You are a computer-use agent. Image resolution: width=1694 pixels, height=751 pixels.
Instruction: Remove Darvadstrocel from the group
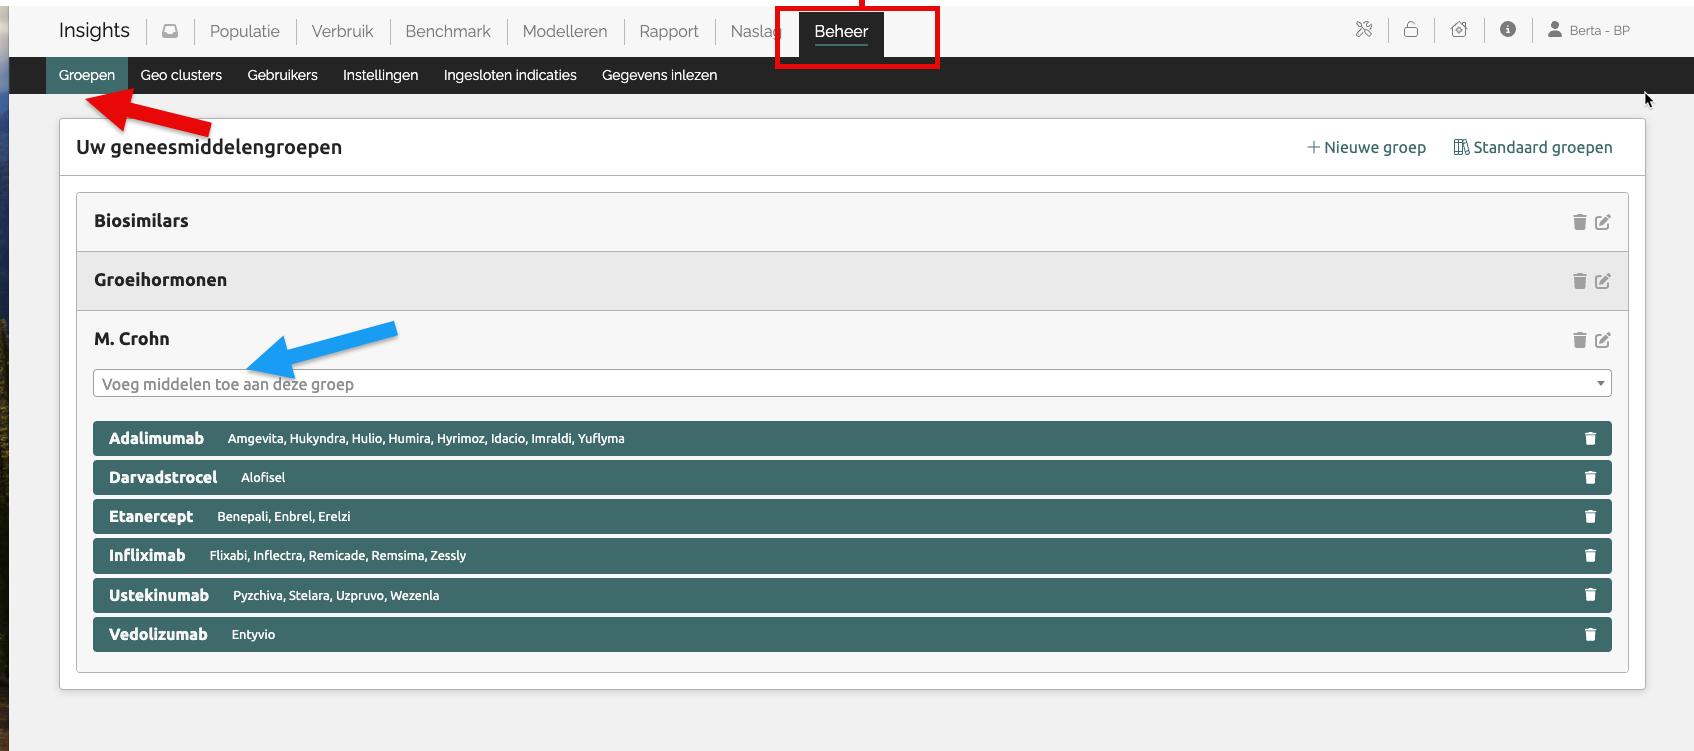[x=1590, y=477]
